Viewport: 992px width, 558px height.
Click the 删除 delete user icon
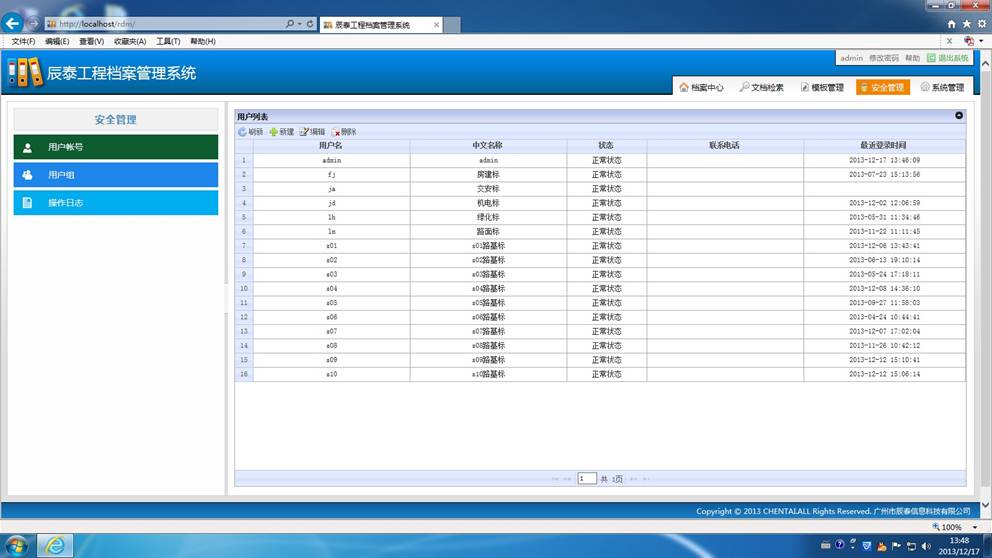[336, 132]
